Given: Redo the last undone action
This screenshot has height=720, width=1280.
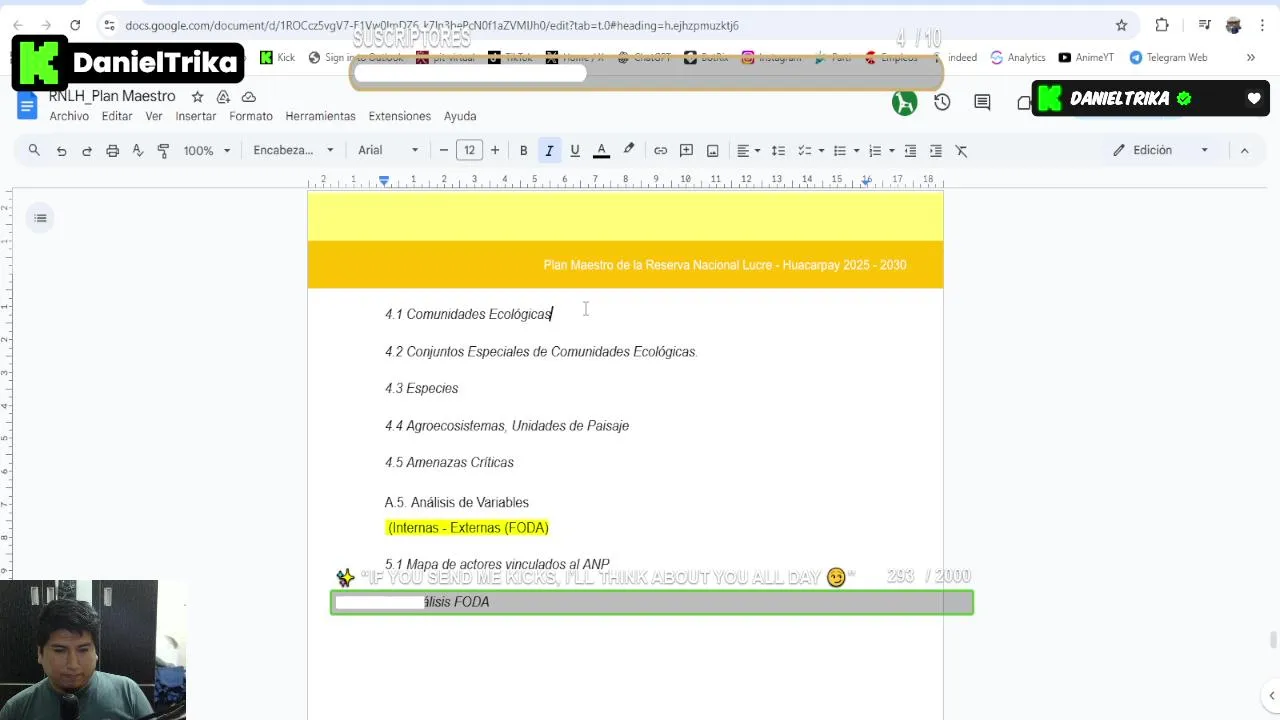Looking at the screenshot, I should [x=87, y=151].
